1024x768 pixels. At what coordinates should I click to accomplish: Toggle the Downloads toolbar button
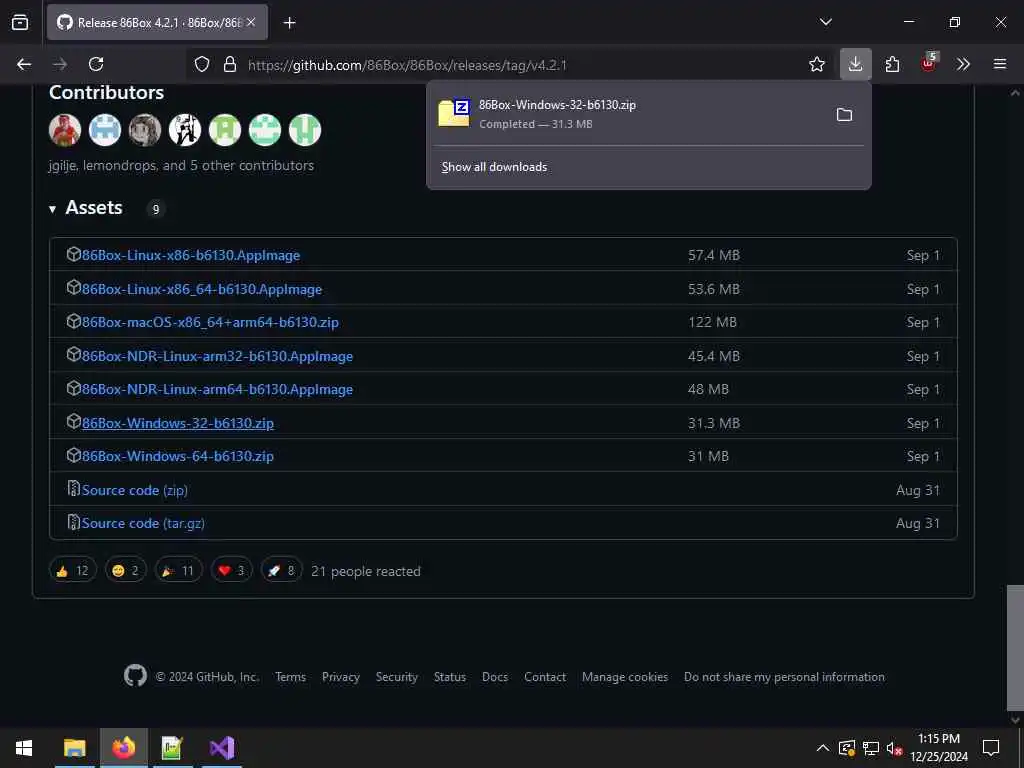click(856, 64)
